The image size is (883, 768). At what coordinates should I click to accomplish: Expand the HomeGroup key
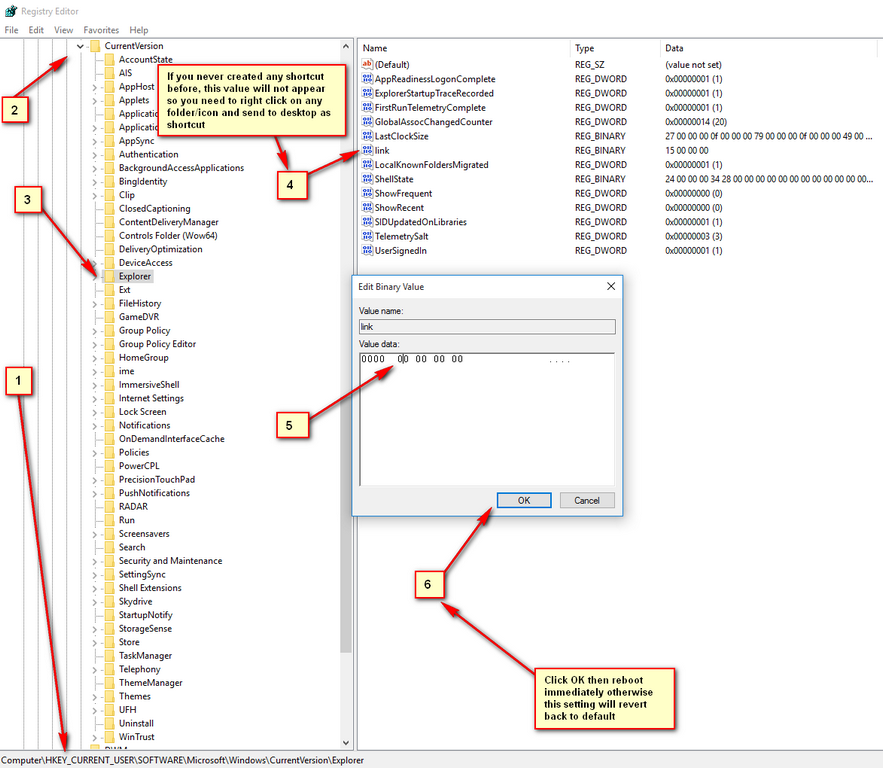pyautogui.click(x=95, y=358)
